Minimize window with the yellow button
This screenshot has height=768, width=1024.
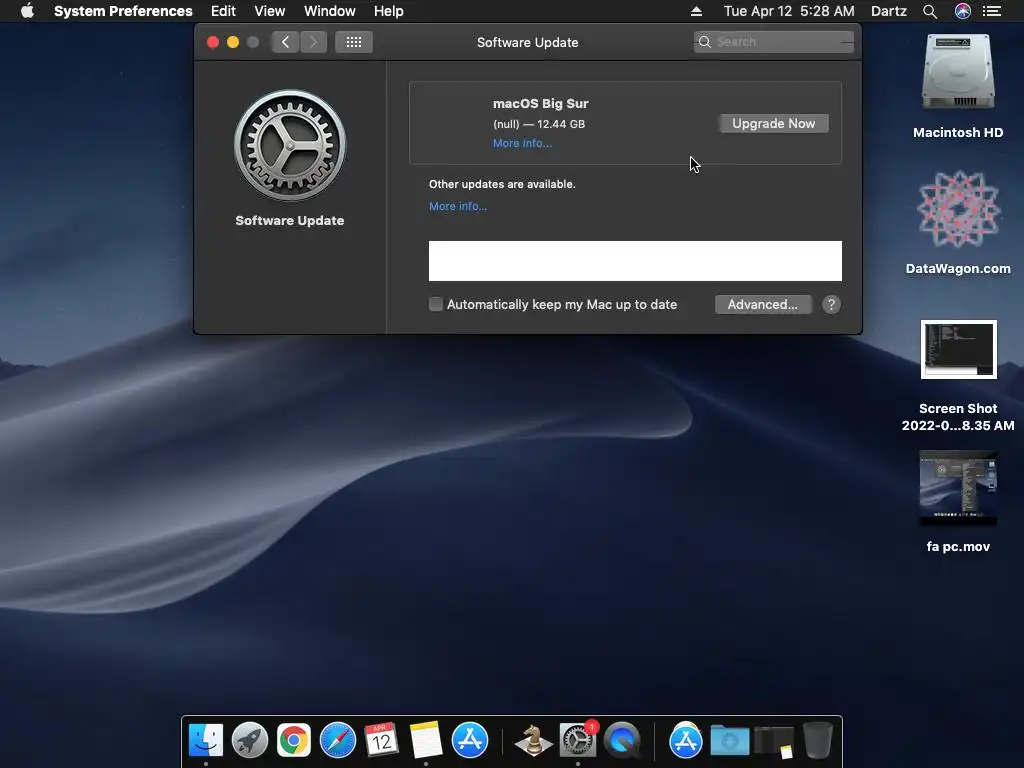click(233, 42)
